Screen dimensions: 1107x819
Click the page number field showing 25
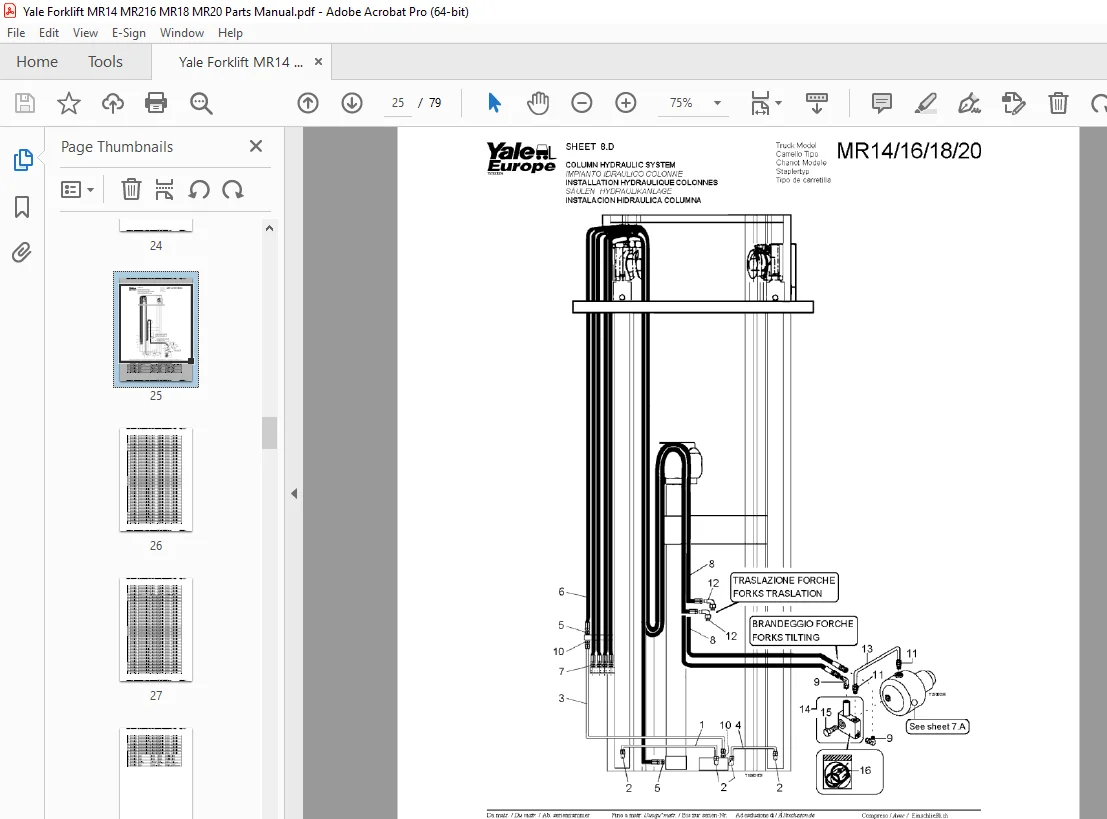point(397,103)
